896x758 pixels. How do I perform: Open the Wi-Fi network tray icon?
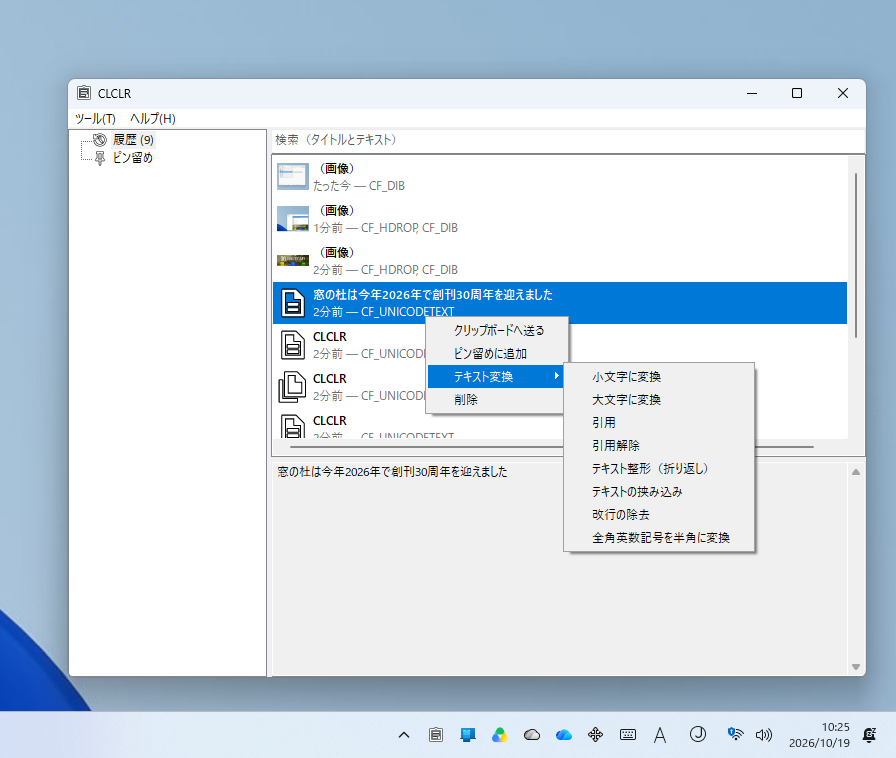coord(735,734)
